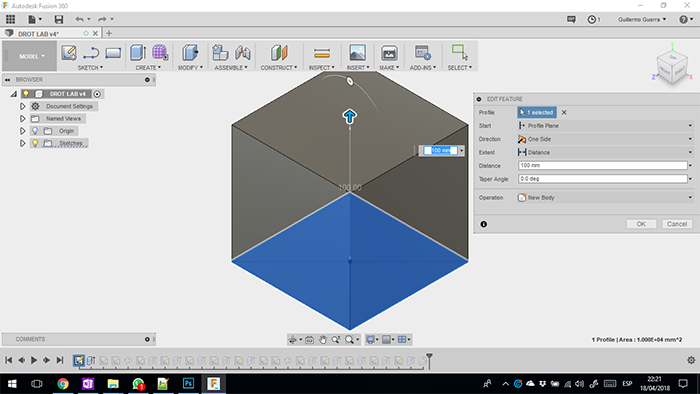Screen dimensions: 700x394
Task: Click the Fit zoom magnifier icon
Action: point(349,340)
